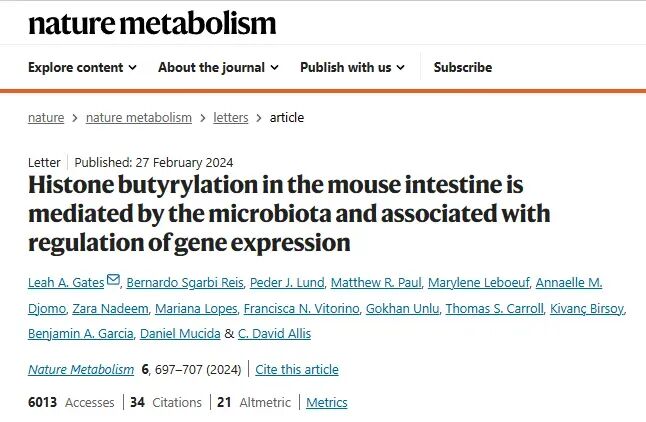Click author Benjamin A. Garcia

click(x=81, y=333)
